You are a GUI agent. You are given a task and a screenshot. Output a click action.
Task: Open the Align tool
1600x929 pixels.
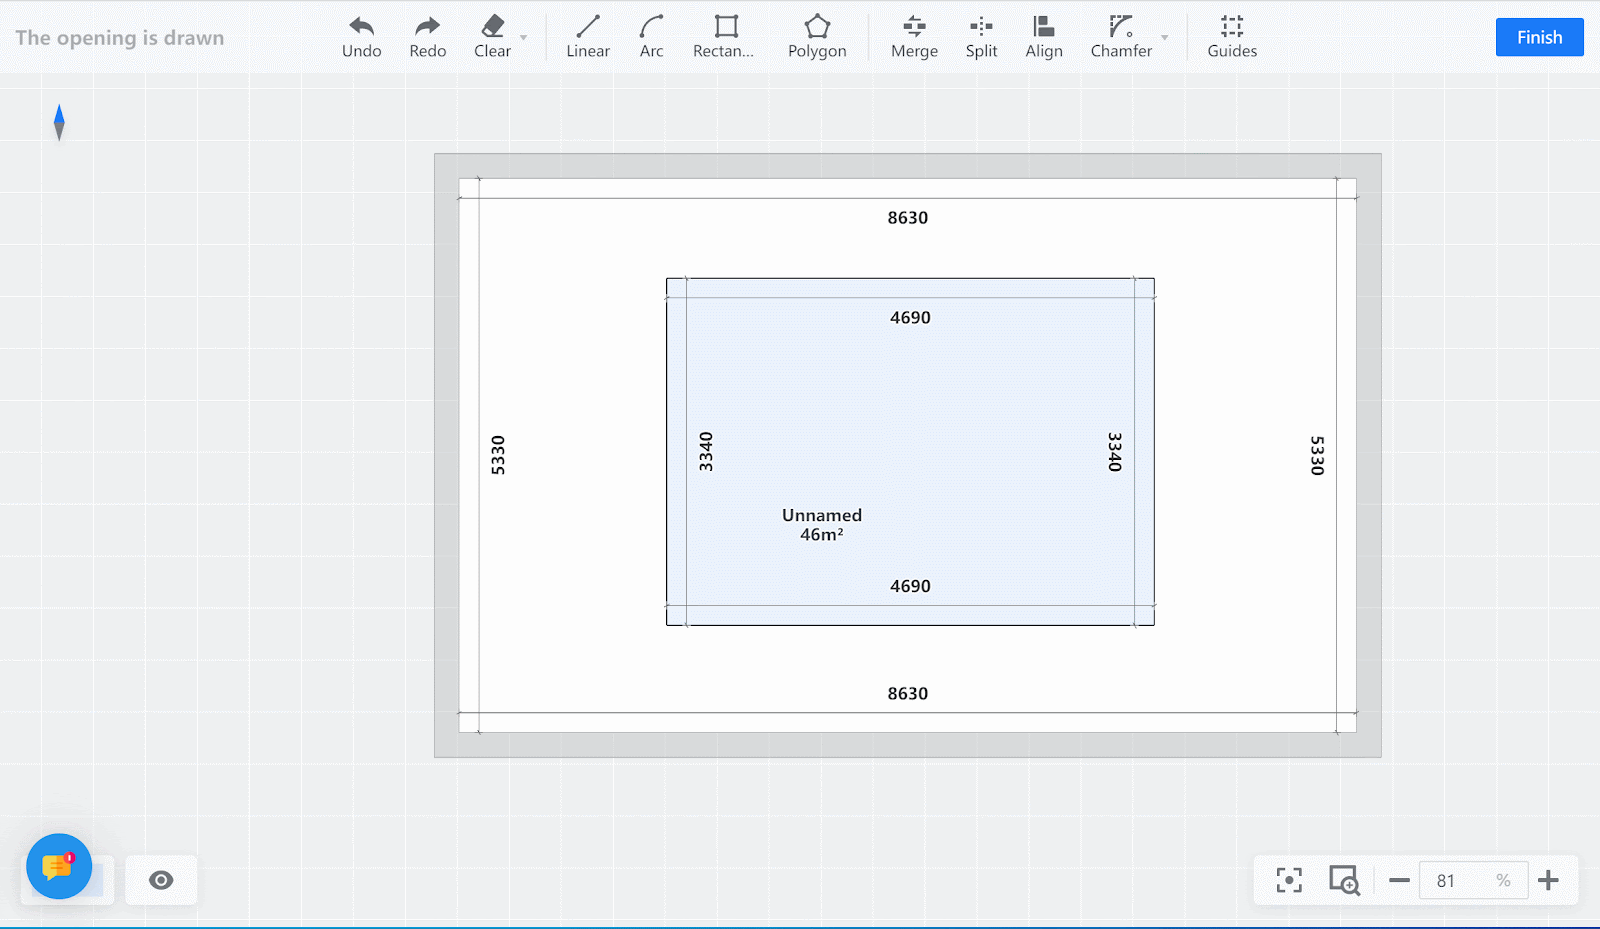[x=1043, y=27]
